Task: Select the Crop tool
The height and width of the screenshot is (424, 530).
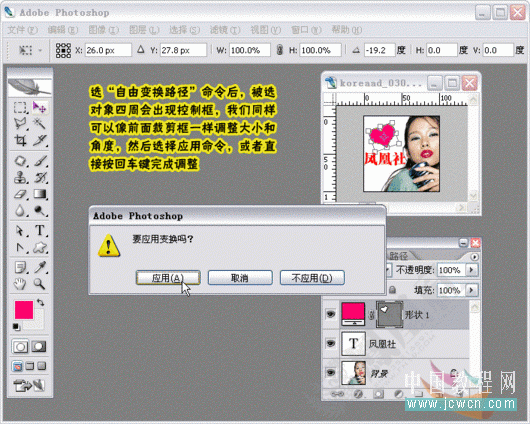Action: pyautogui.click(x=20, y=140)
